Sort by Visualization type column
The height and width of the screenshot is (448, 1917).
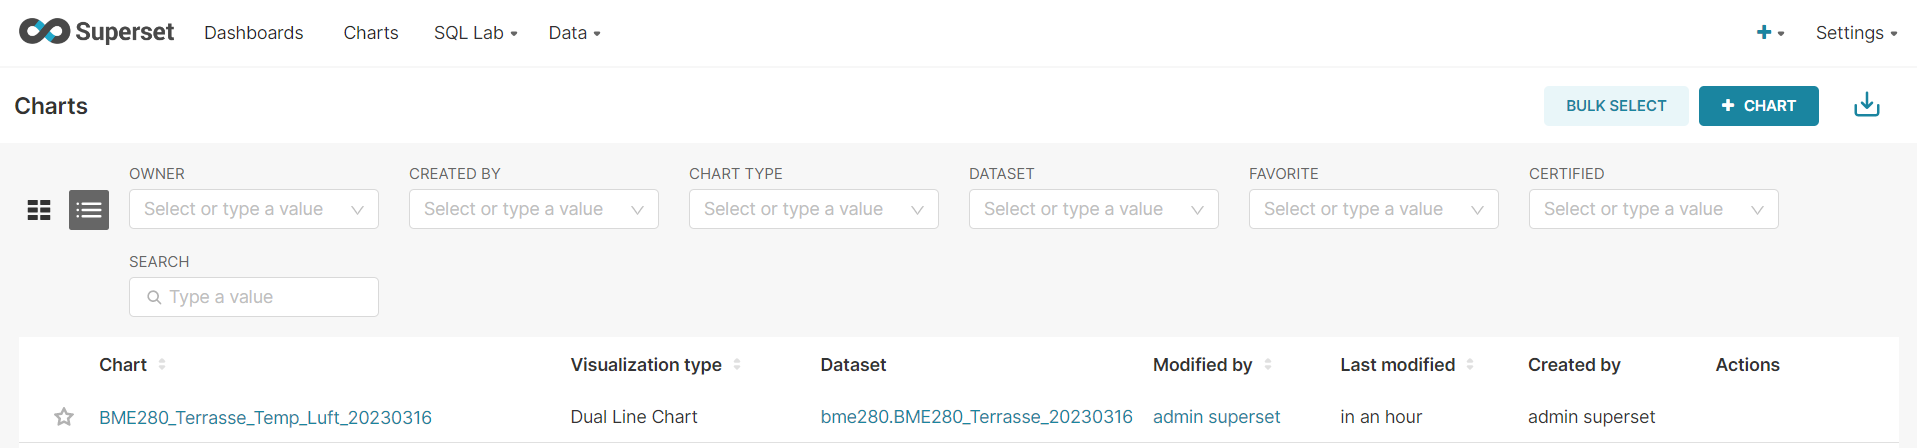tap(737, 365)
